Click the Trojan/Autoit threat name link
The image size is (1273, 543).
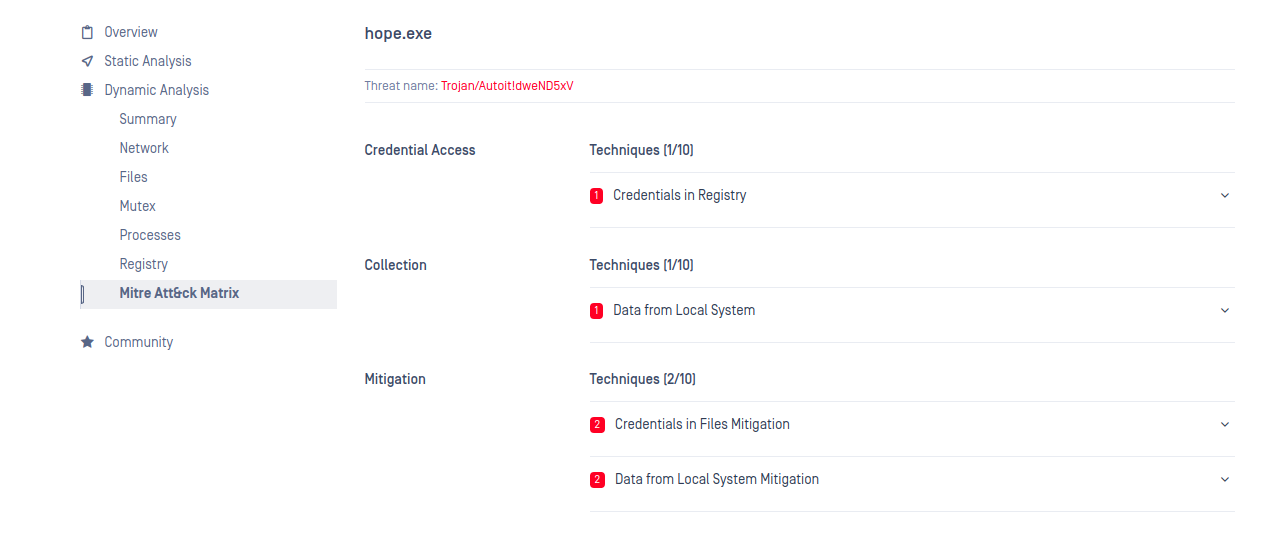click(507, 86)
